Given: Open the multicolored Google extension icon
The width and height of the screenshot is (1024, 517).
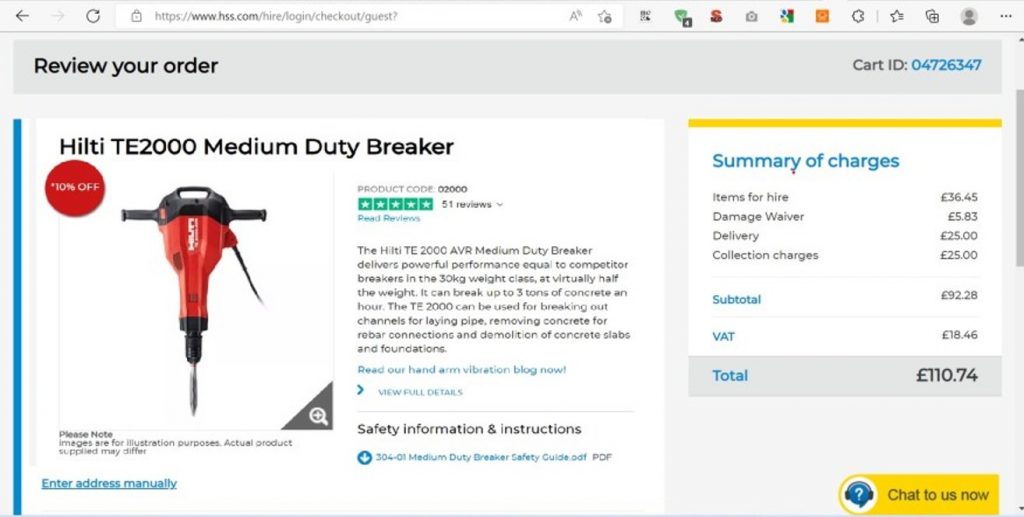Looking at the screenshot, I should coord(787,16).
